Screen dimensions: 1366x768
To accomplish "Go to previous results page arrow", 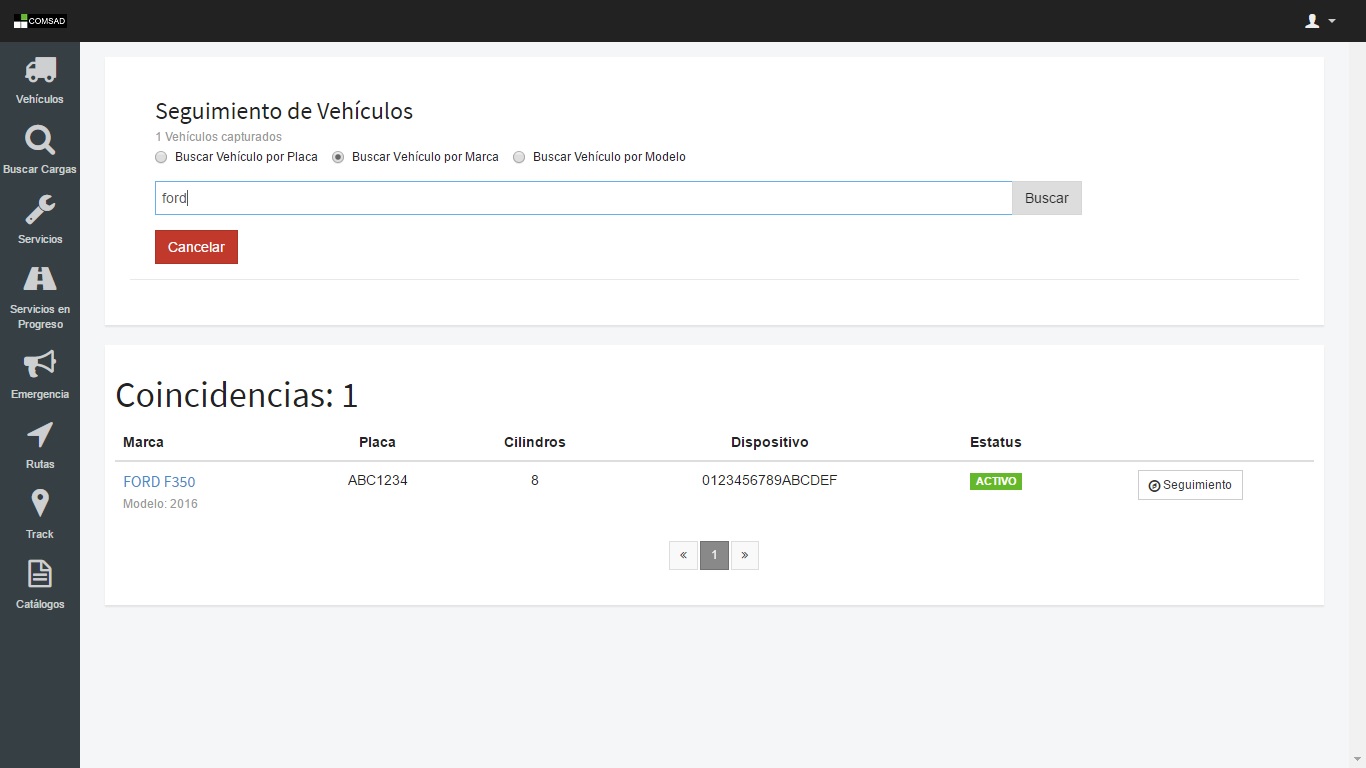I will click(683, 555).
